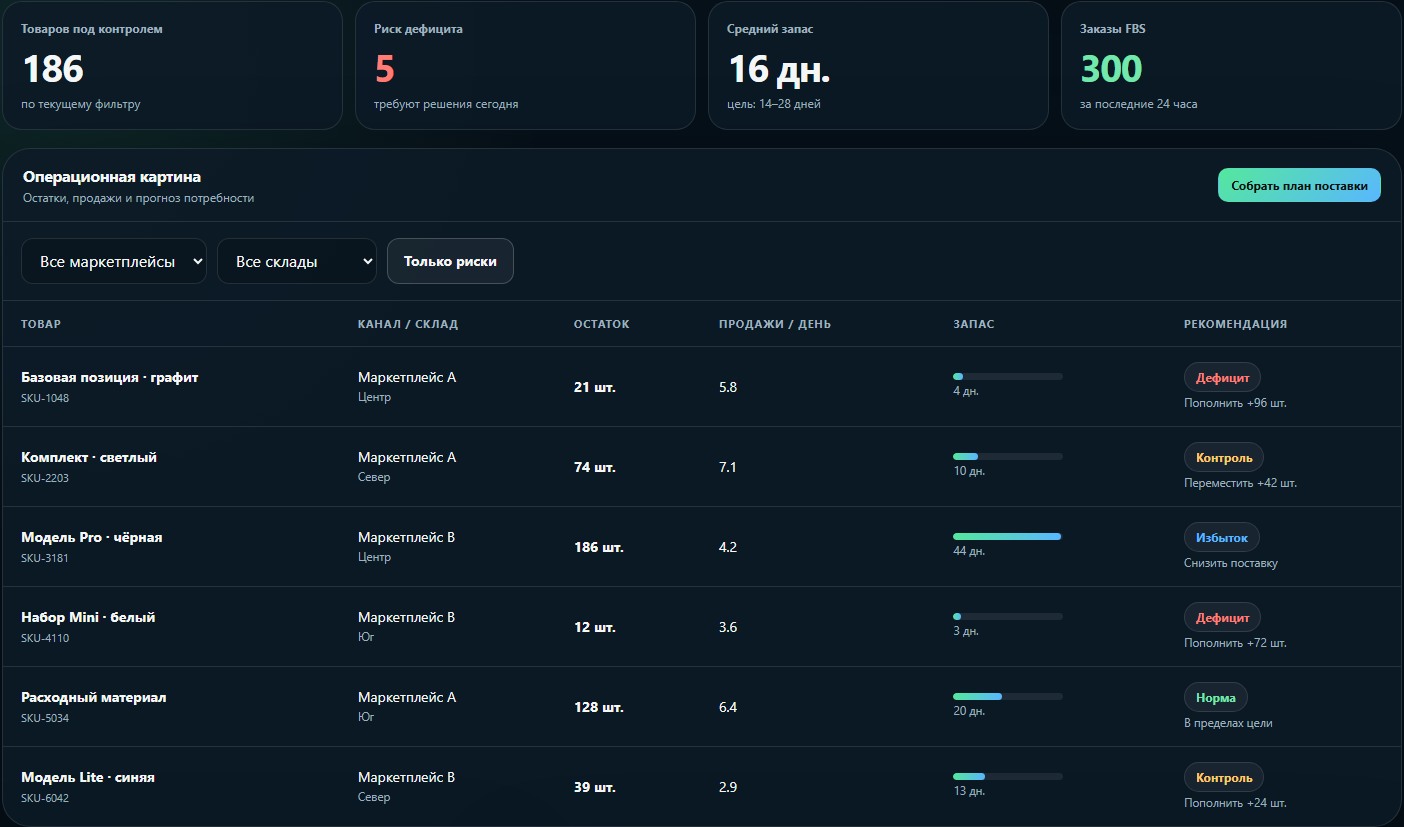Screen dimensions: 1404x827
Task: Open product «Модель Pro · чёрная»
Action: (x=91, y=537)
